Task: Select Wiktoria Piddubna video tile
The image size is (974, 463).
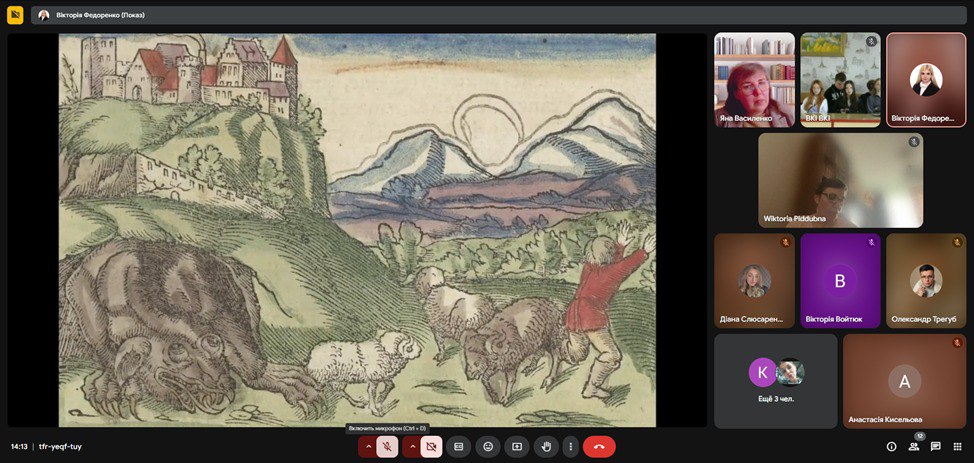Action: click(x=840, y=181)
